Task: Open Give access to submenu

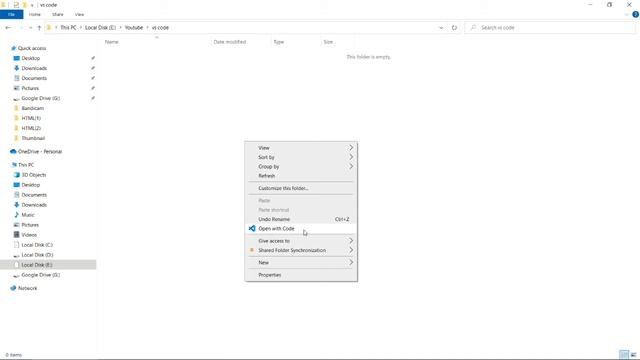Action: coord(301,241)
